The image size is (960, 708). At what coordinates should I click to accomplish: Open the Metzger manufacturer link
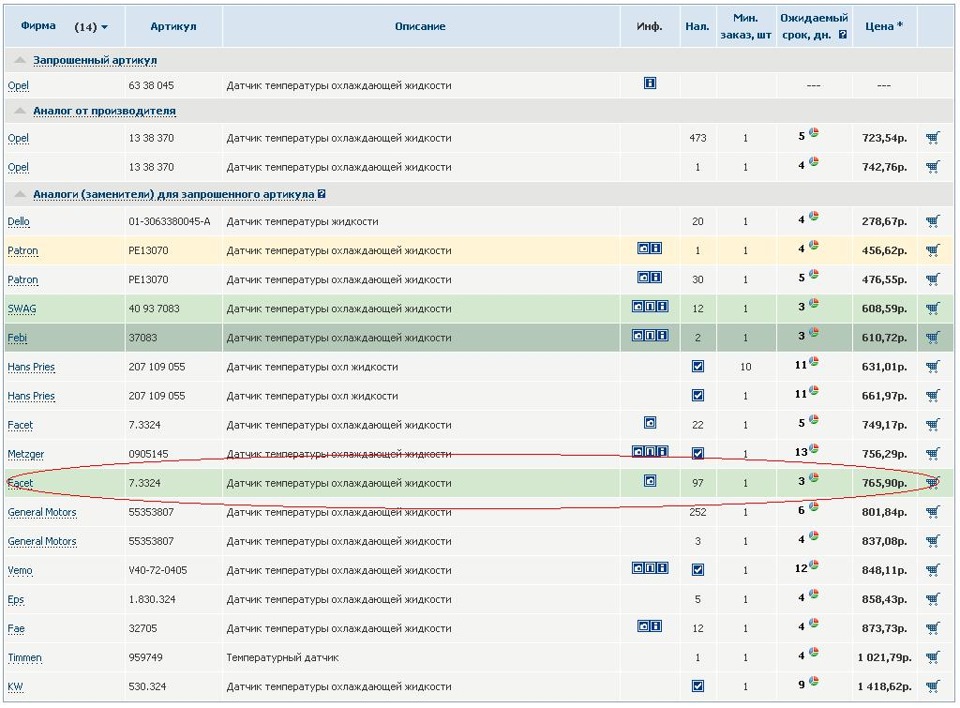(x=26, y=455)
